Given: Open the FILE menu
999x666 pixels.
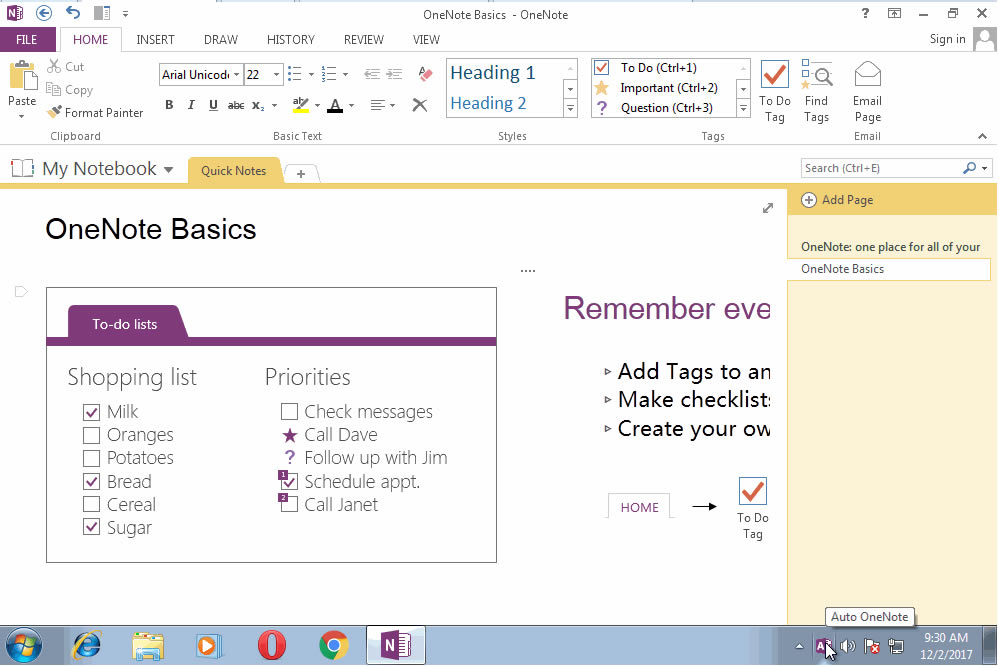Looking at the screenshot, I should point(28,39).
